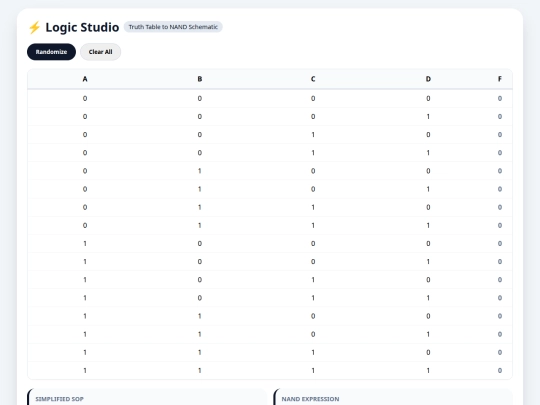
Task: Toggle F output for row 1 0 0 1
Action: coord(499,262)
